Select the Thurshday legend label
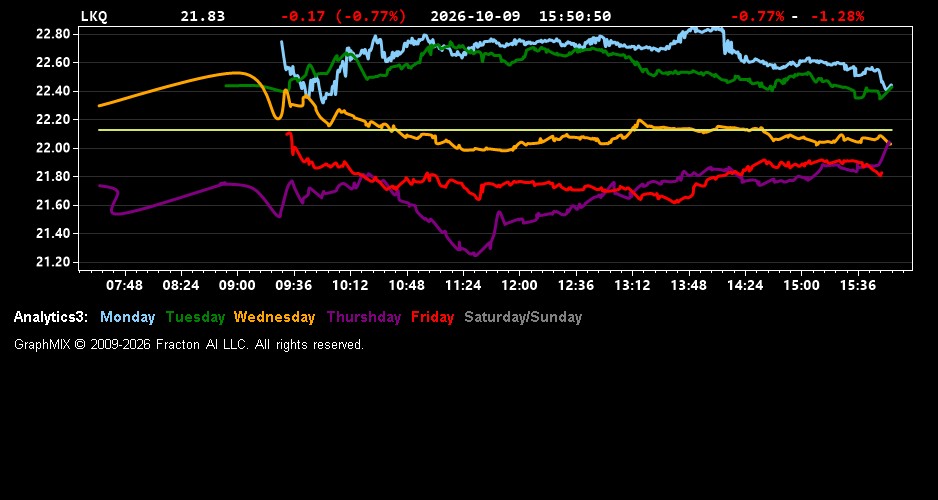 (364, 318)
